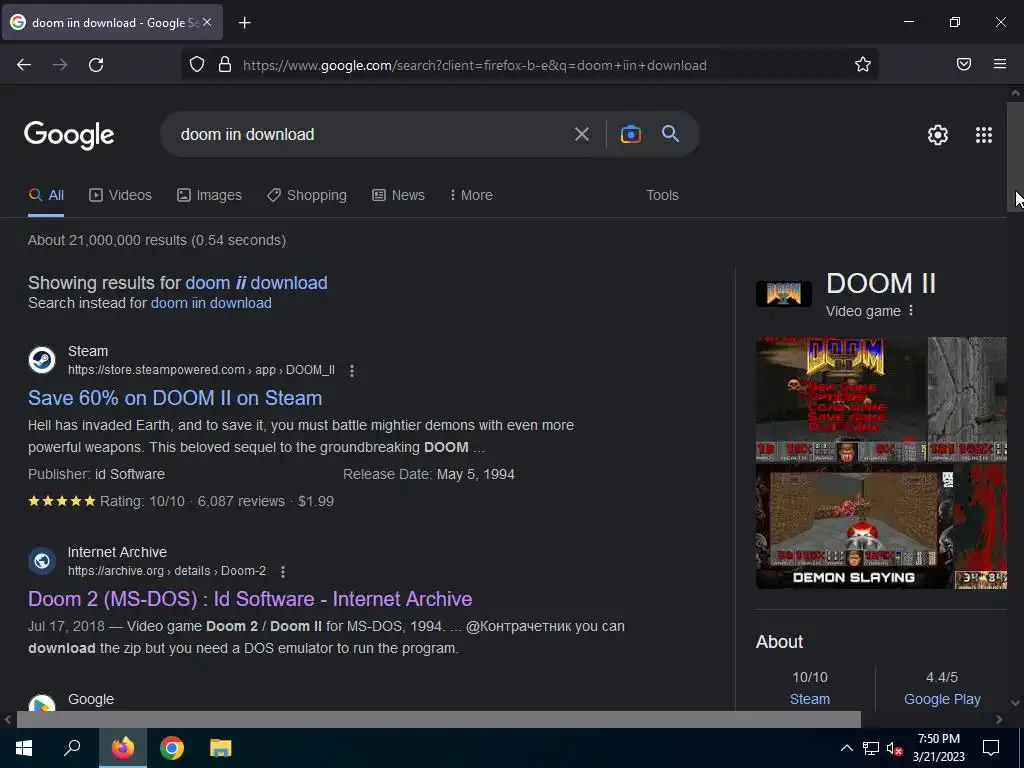Open File Explorer from taskbar
The image size is (1024, 768).
point(220,748)
